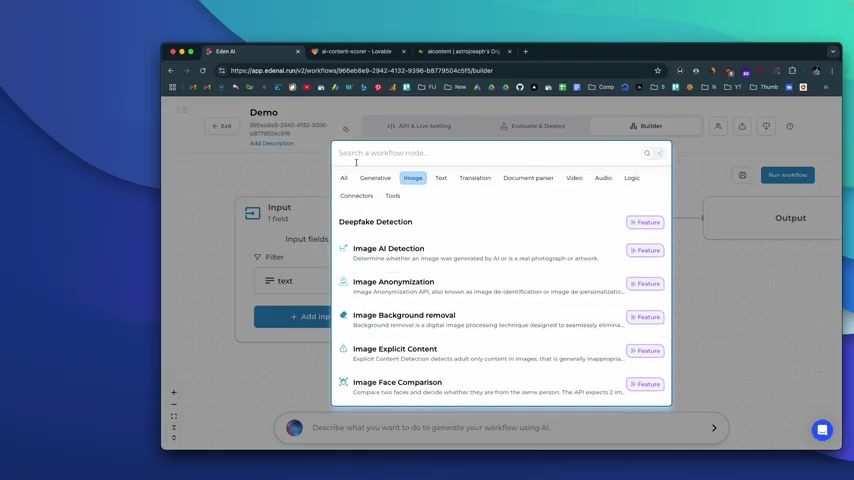Image resolution: width=854 pixels, height=480 pixels.
Task: Click the fit view canvas icon
Action: (174, 416)
